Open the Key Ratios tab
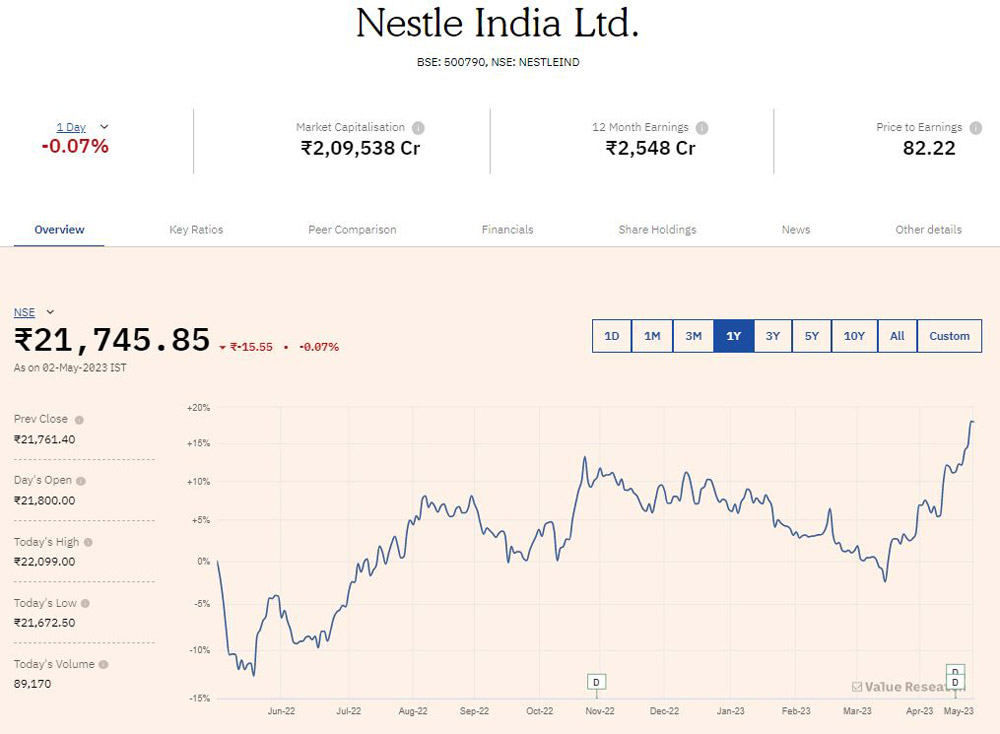Screen dimensions: 1000x734 coord(196,230)
